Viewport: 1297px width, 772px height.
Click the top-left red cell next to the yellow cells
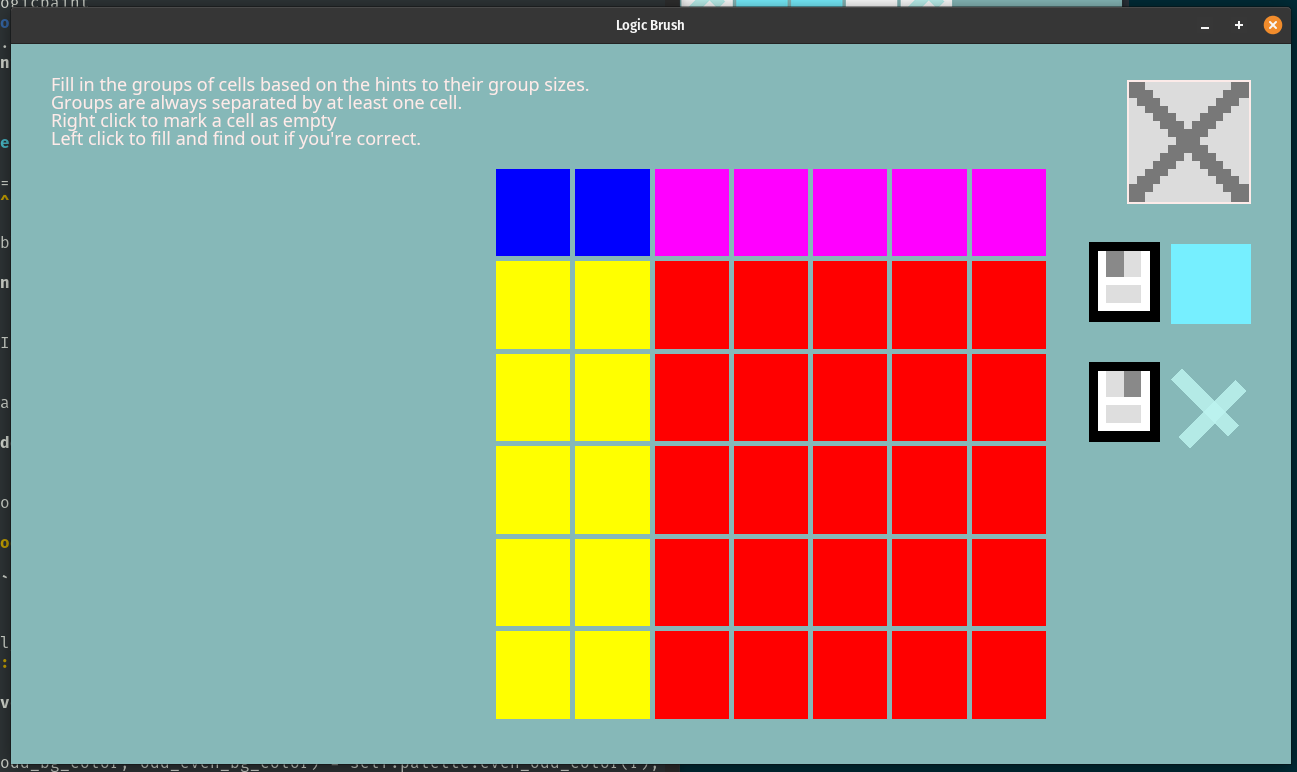pos(692,305)
